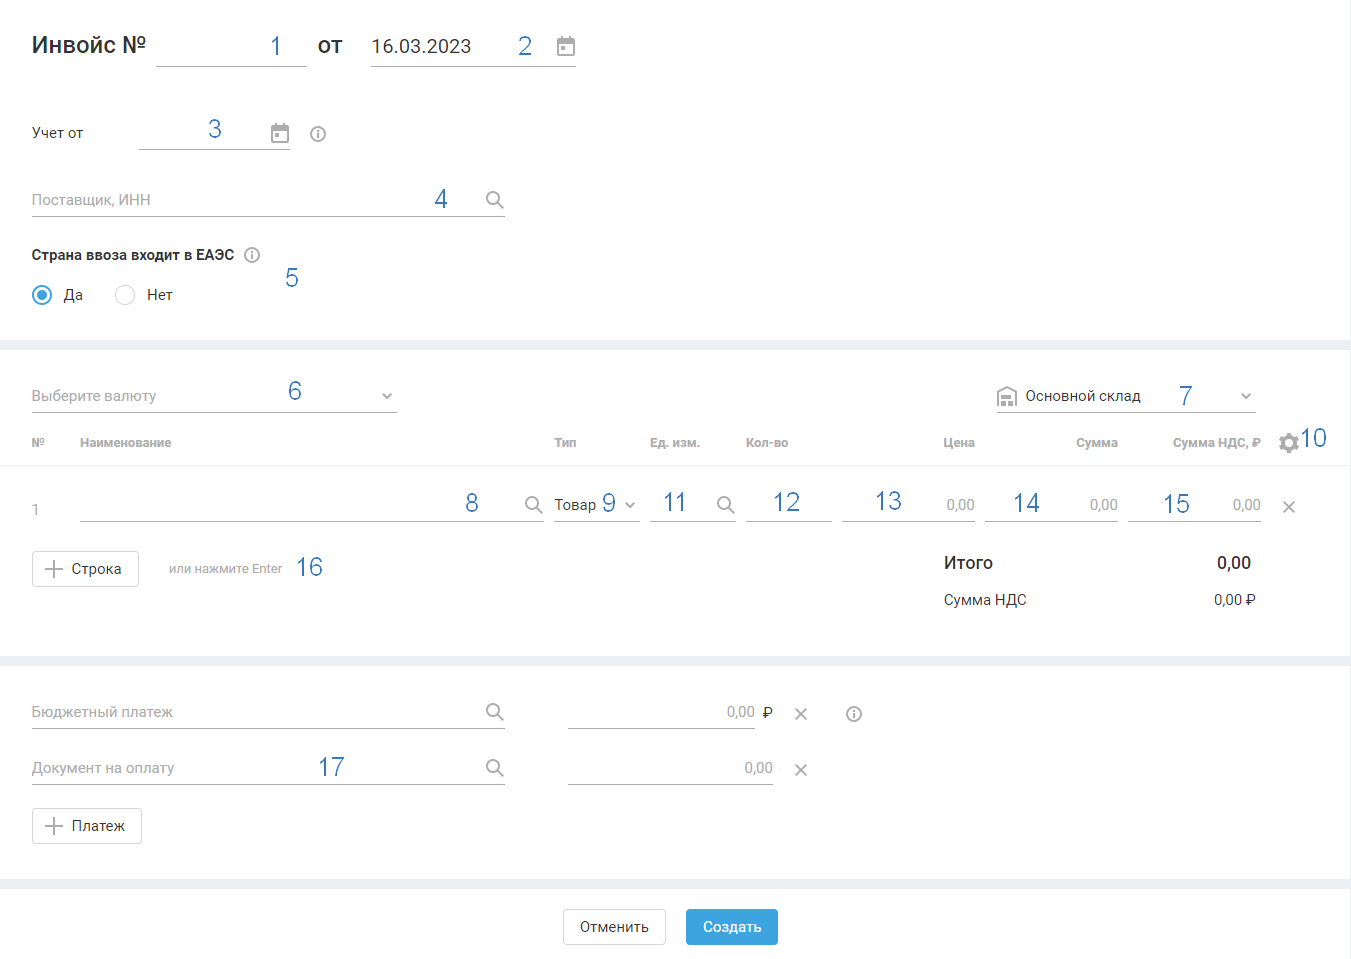Show info icon beside budget payment
1351x959 pixels.
854,714
